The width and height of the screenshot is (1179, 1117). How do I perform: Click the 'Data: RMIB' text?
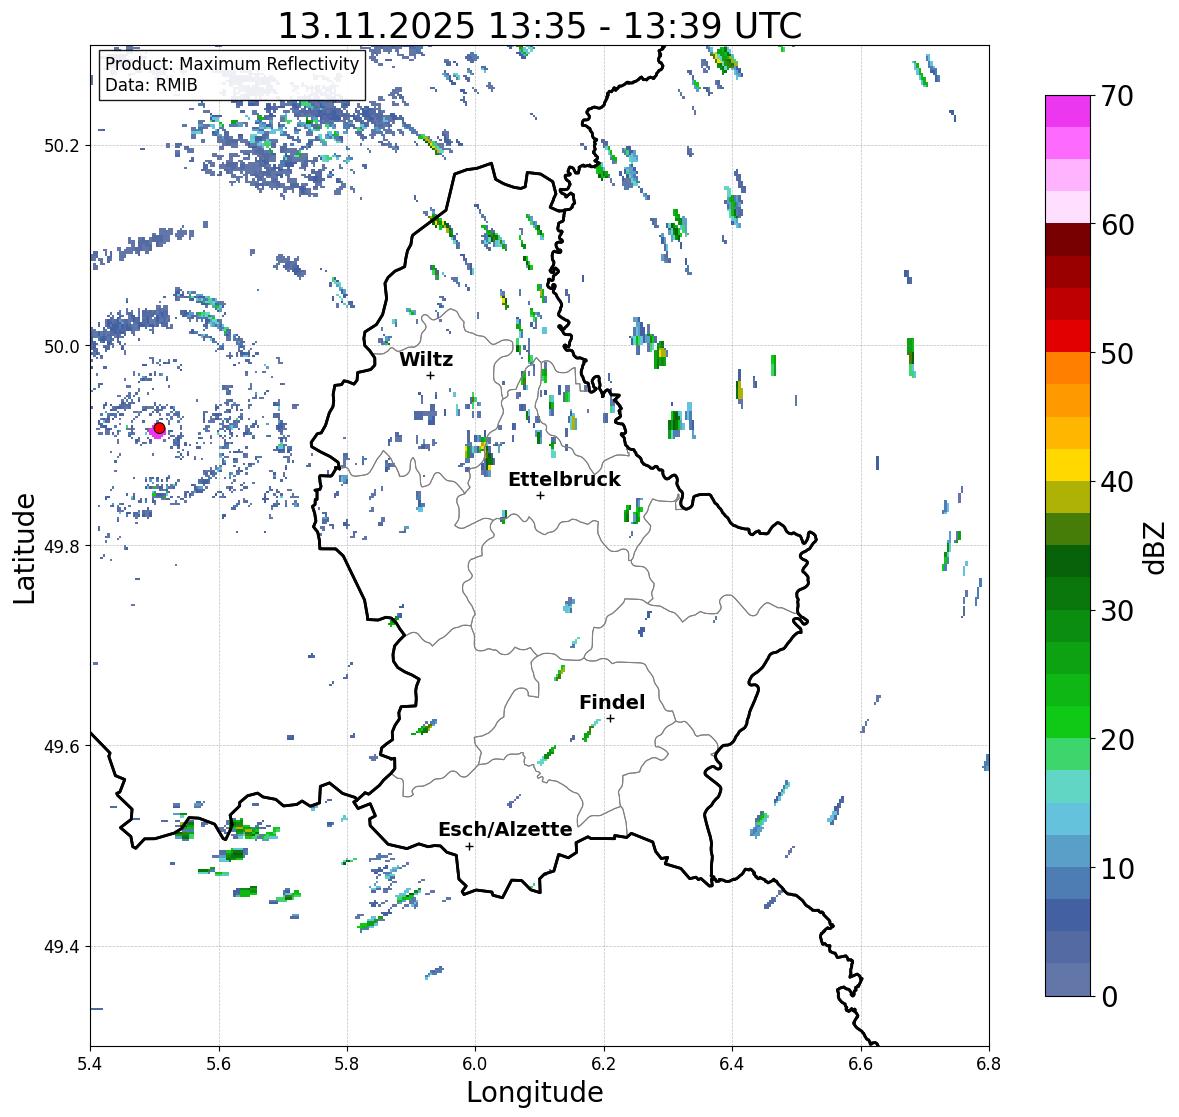point(151,85)
